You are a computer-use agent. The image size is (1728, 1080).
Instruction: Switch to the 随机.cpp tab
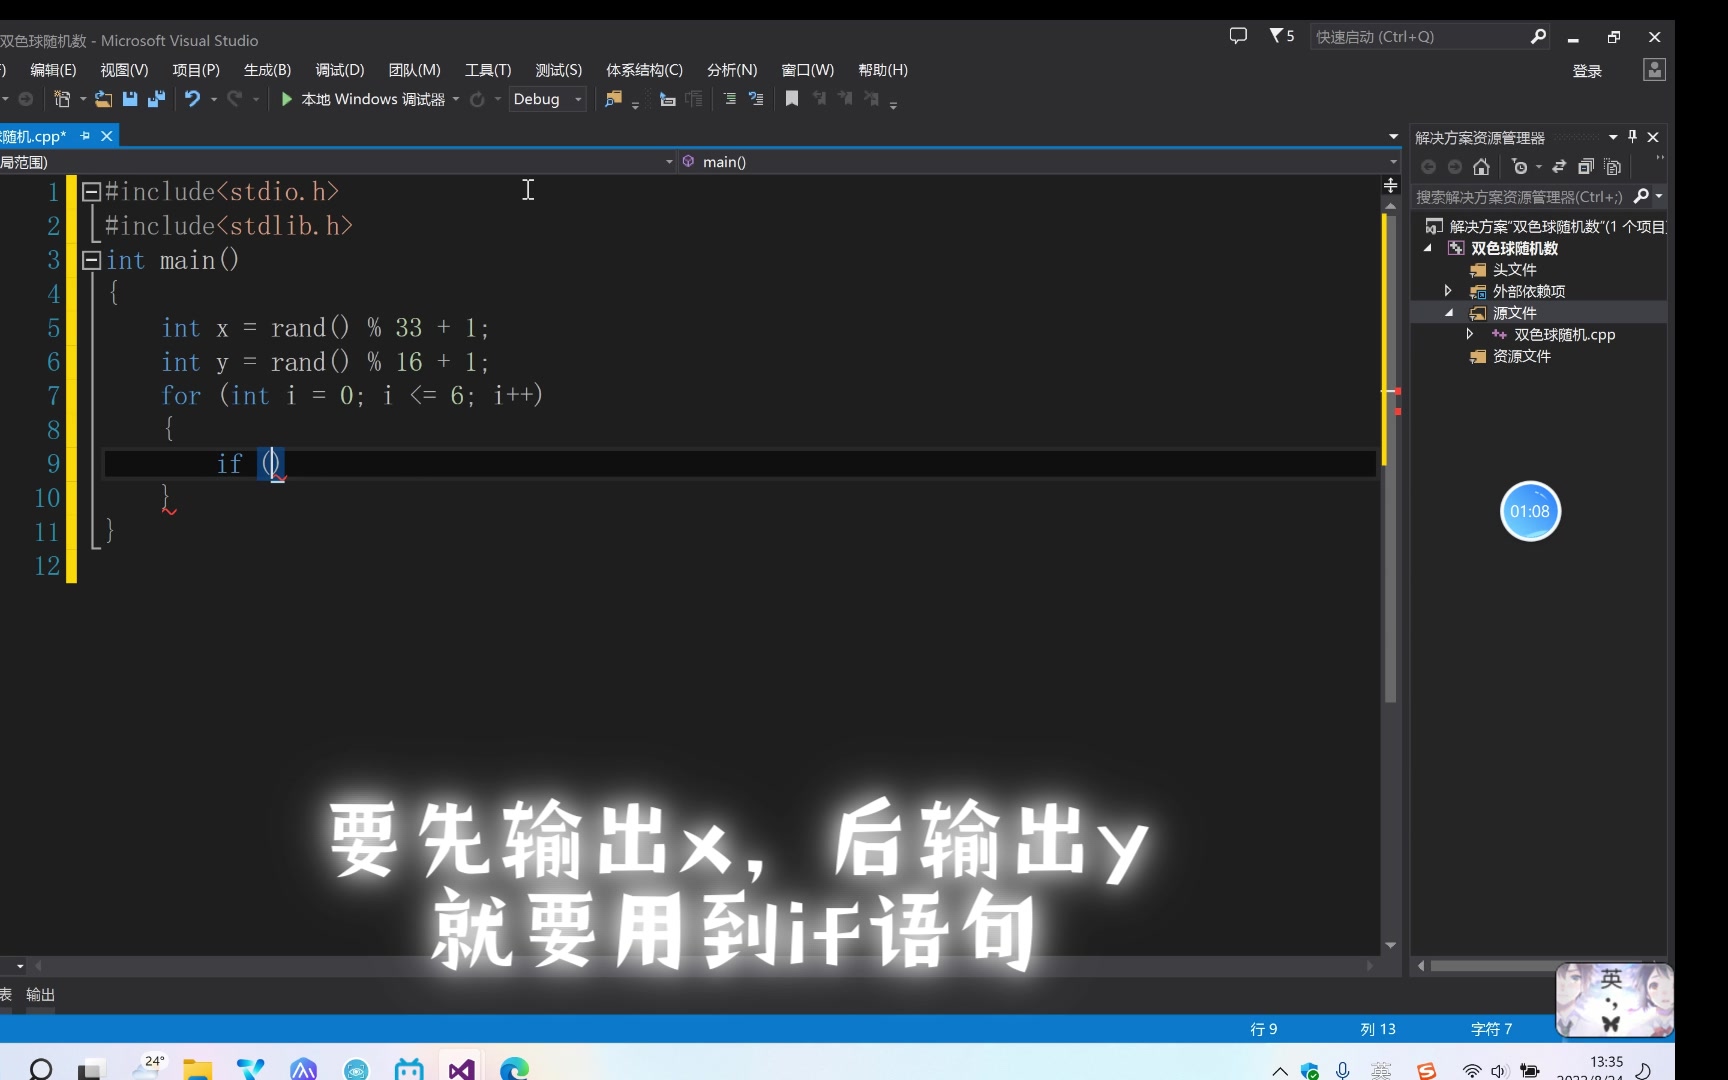pyautogui.click(x=35, y=135)
